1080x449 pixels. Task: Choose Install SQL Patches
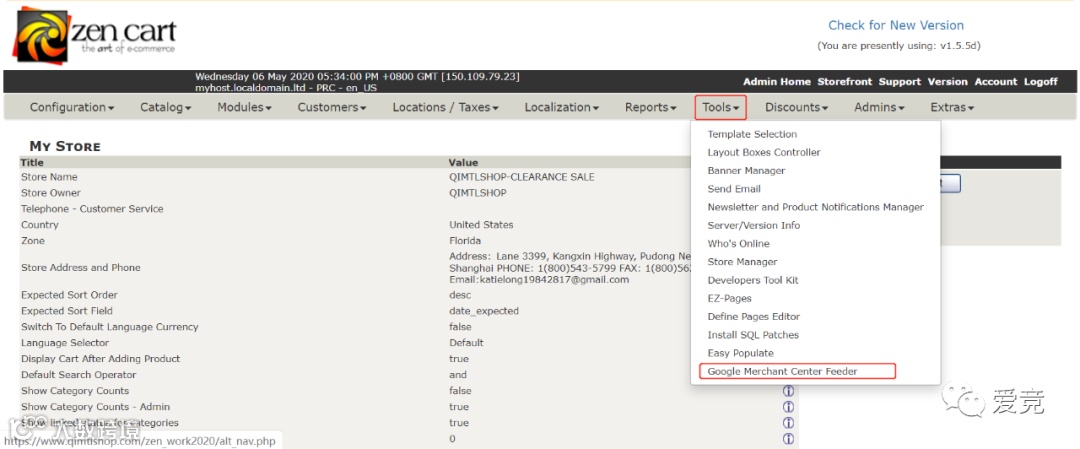coord(753,335)
